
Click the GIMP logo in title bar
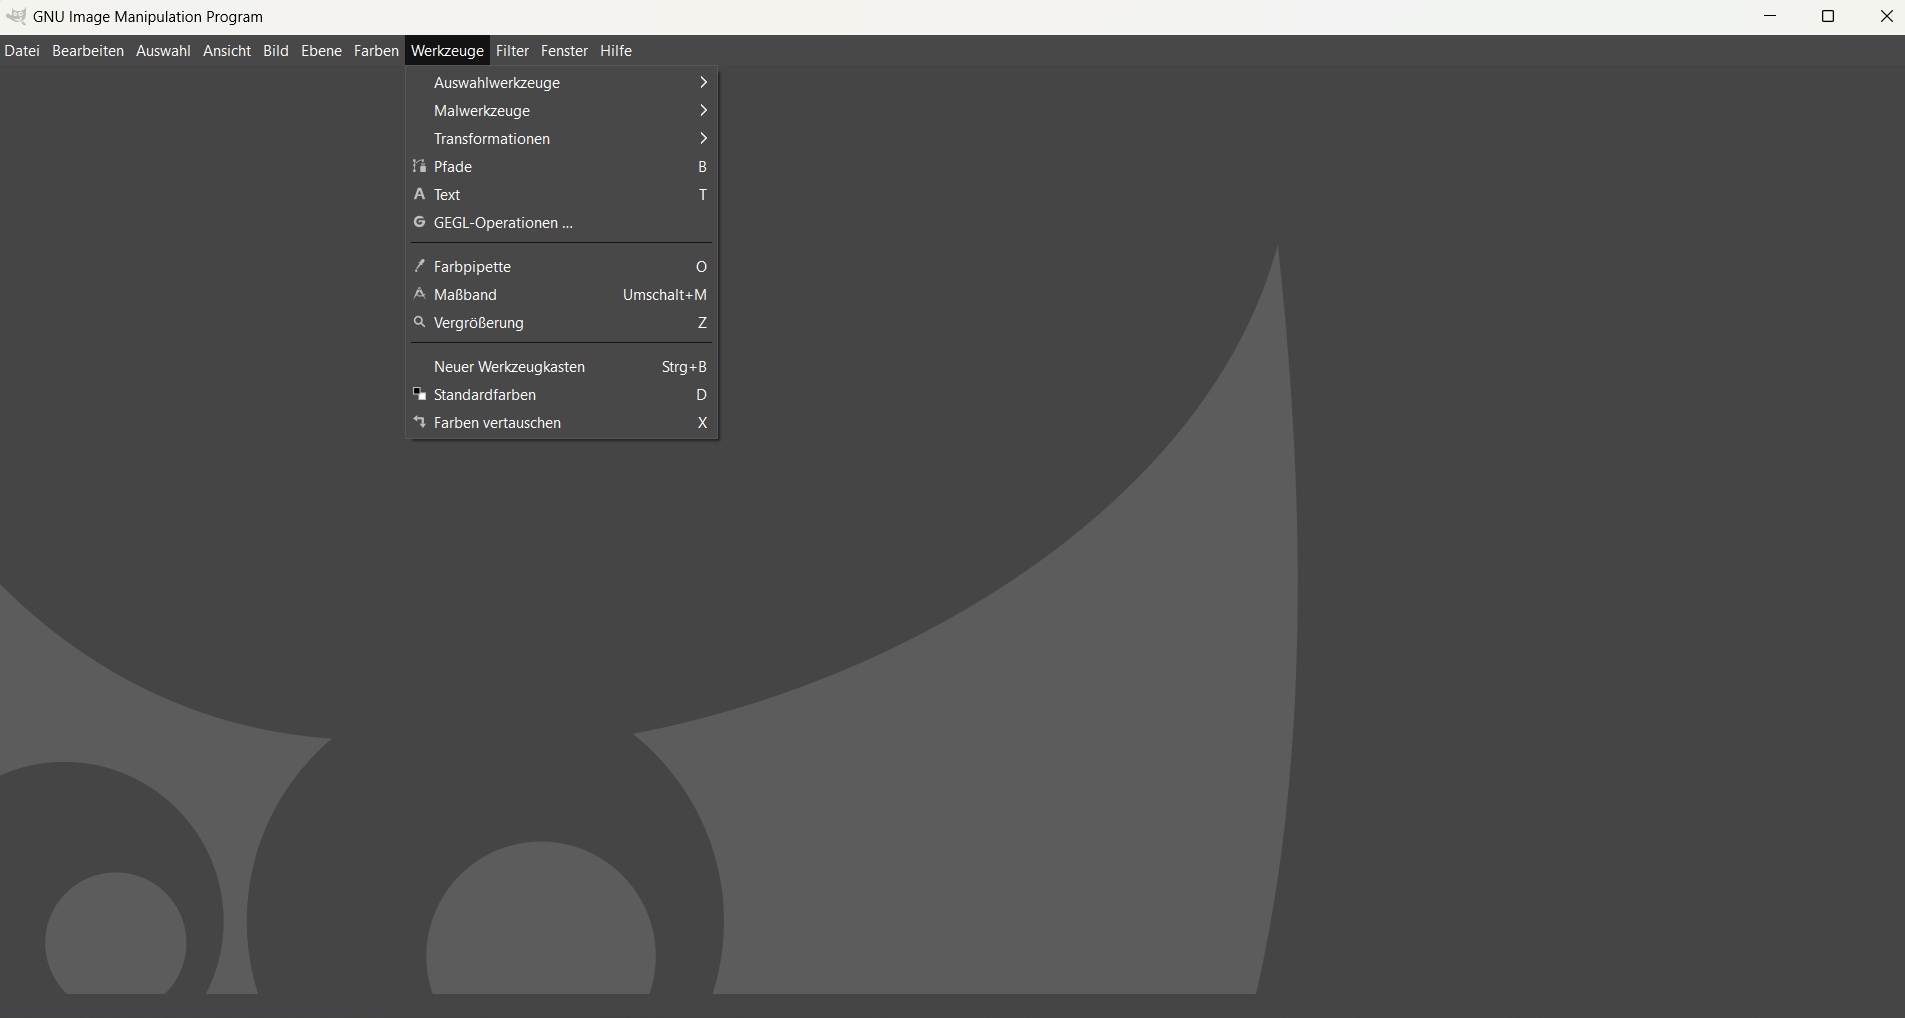tap(16, 17)
